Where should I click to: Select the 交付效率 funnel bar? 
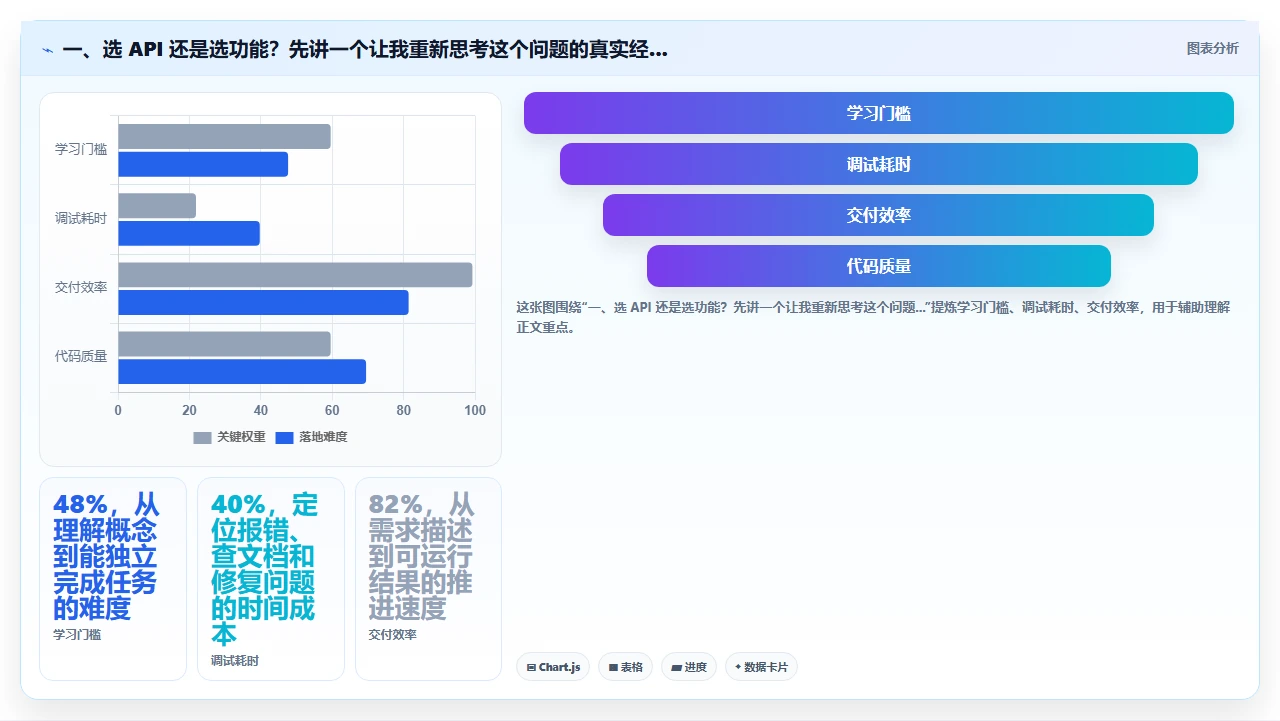click(x=879, y=215)
